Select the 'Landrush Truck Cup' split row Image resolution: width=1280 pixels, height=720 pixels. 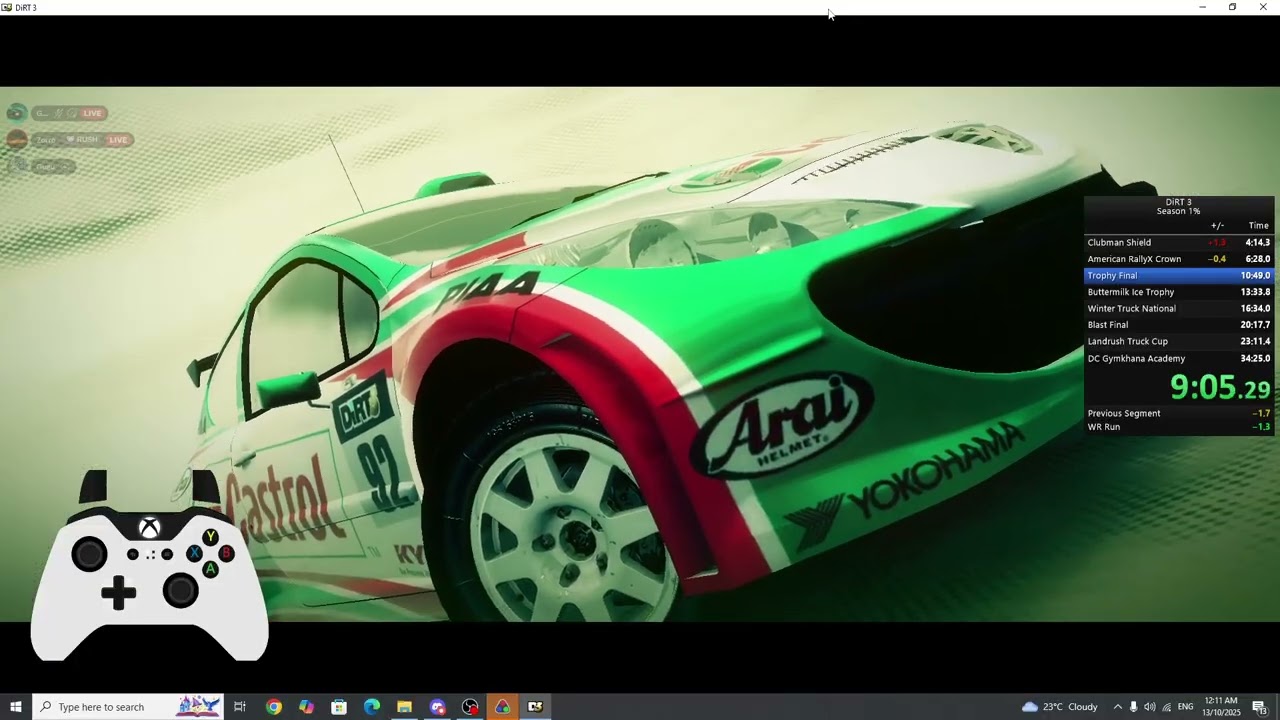click(x=1178, y=342)
